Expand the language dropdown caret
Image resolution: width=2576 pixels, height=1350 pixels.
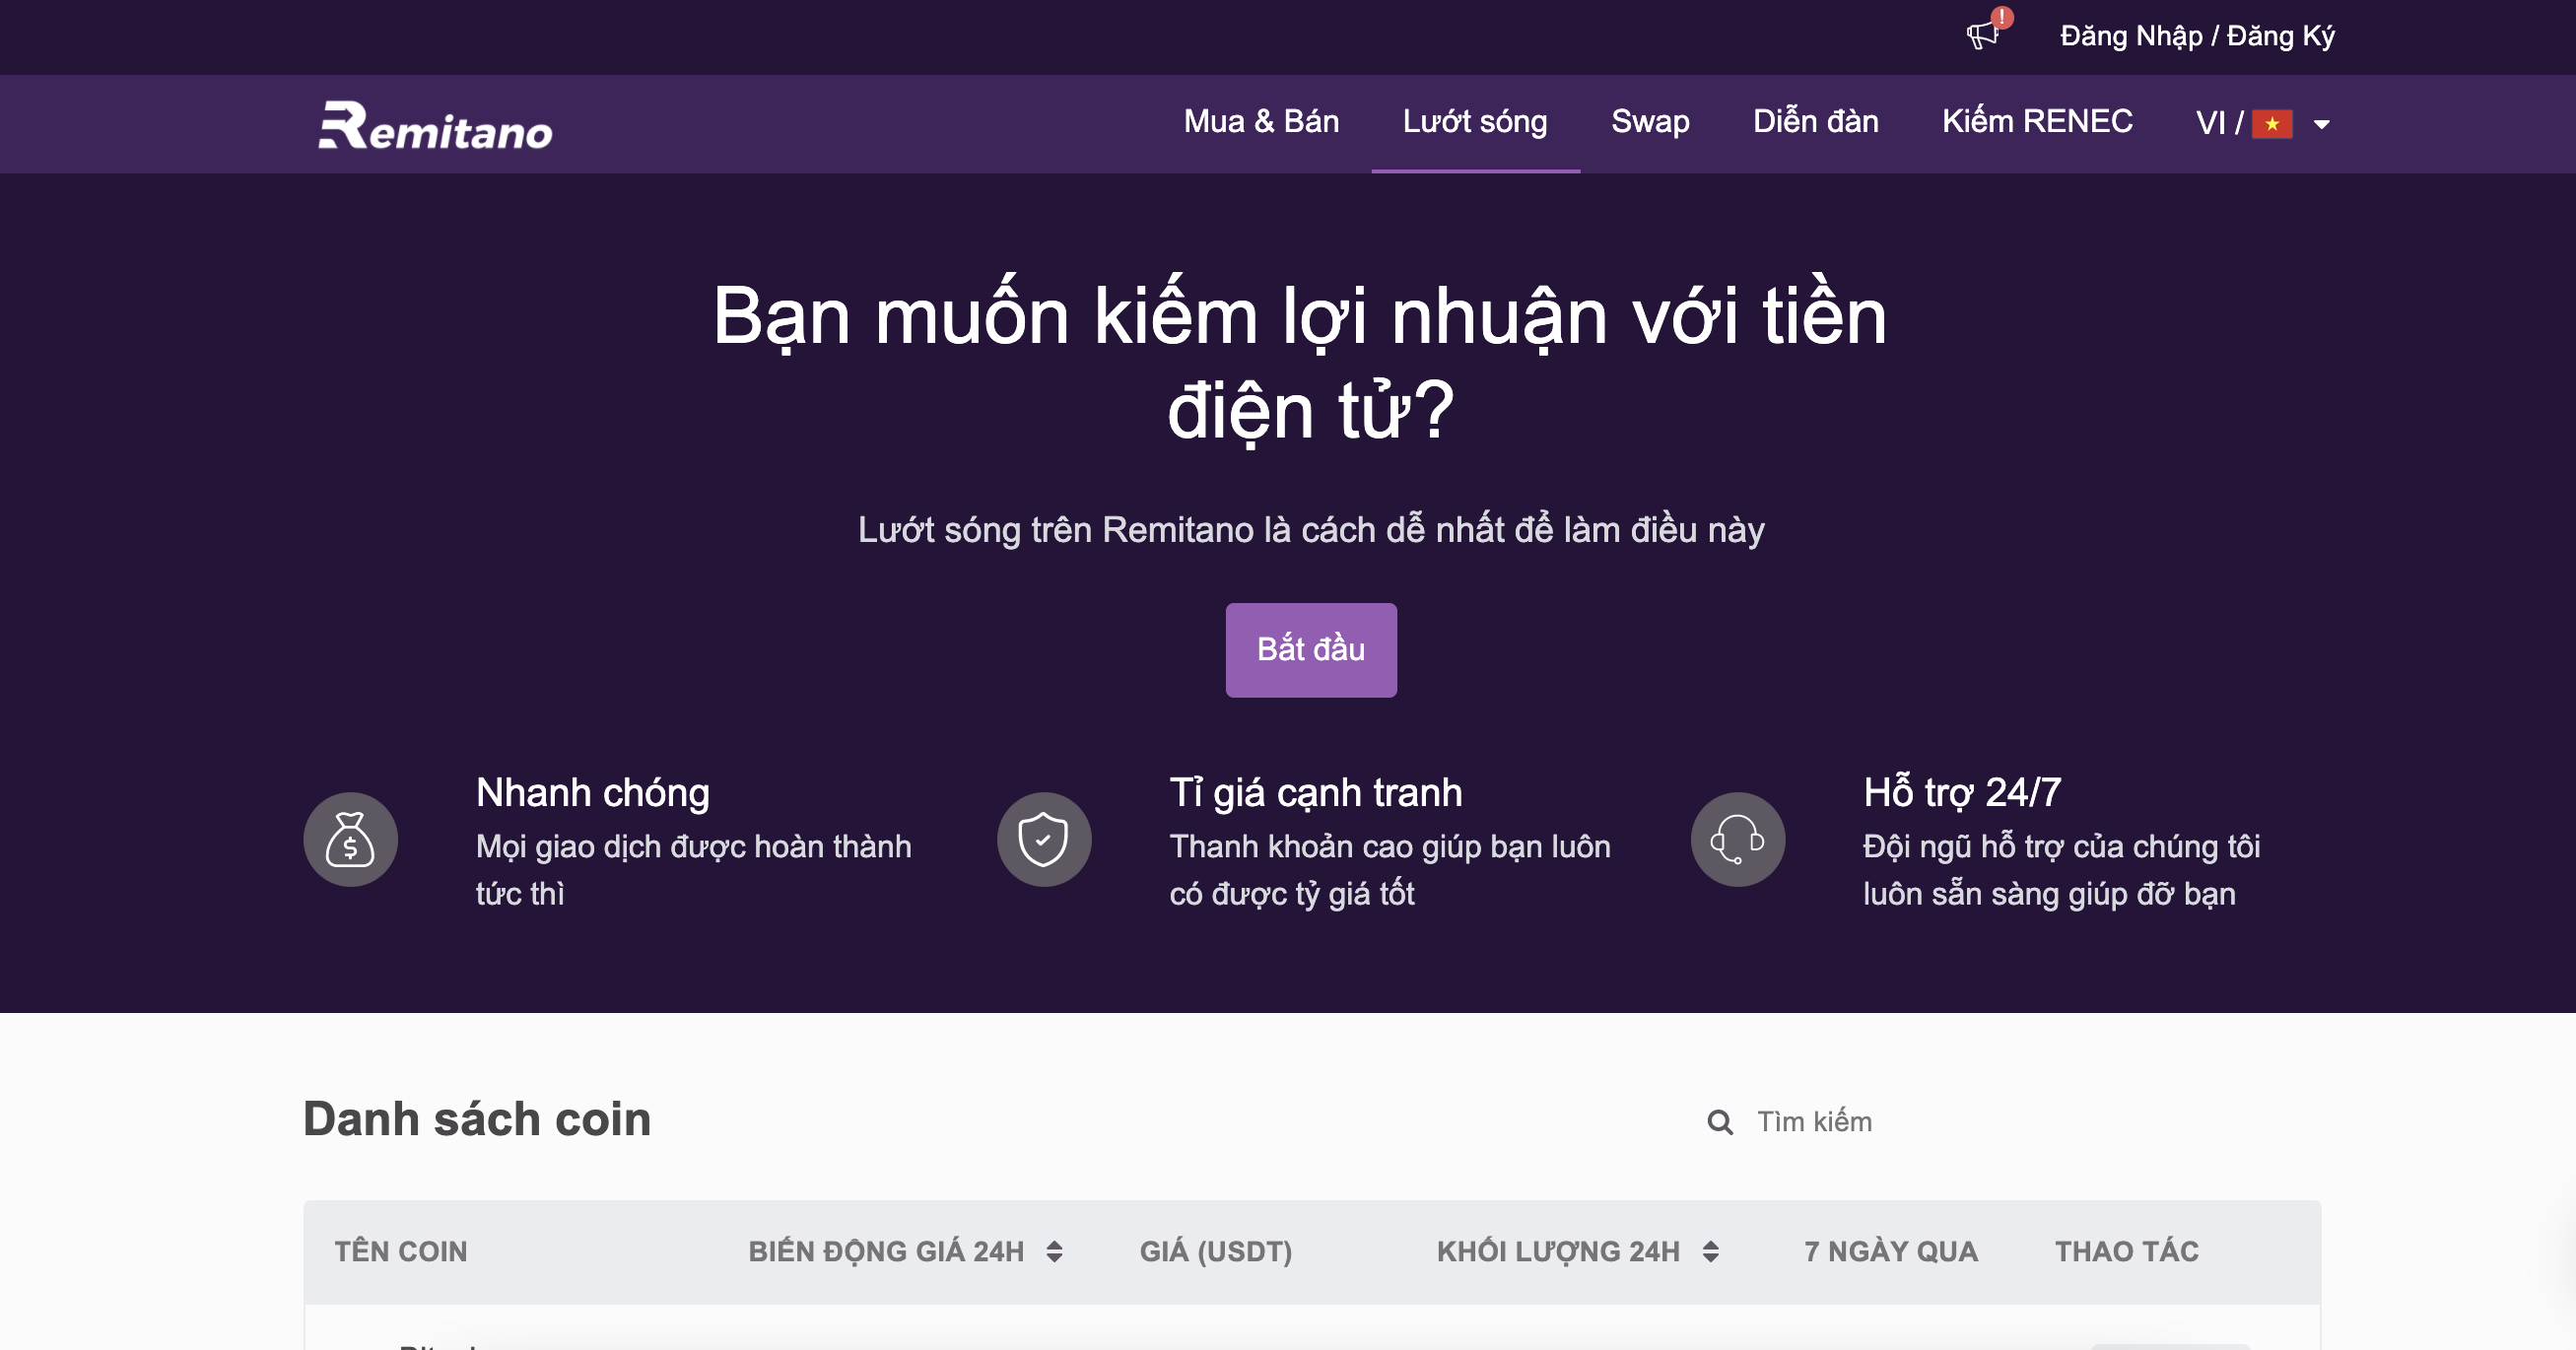(2322, 125)
